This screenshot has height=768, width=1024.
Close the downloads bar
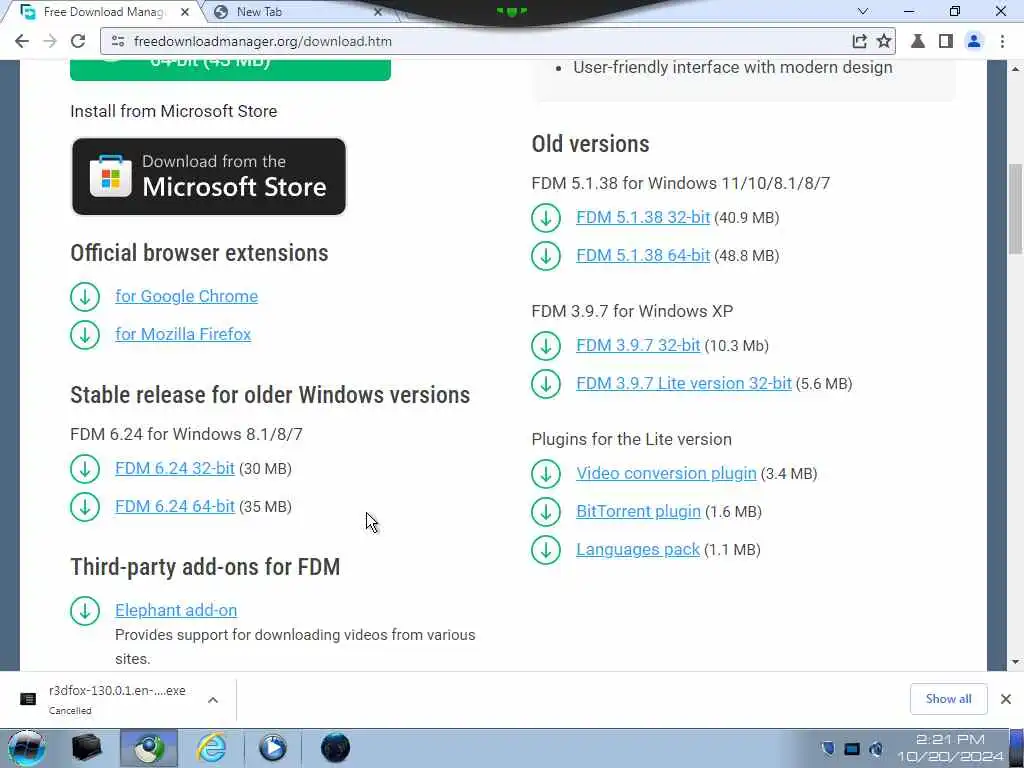click(x=1006, y=699)
